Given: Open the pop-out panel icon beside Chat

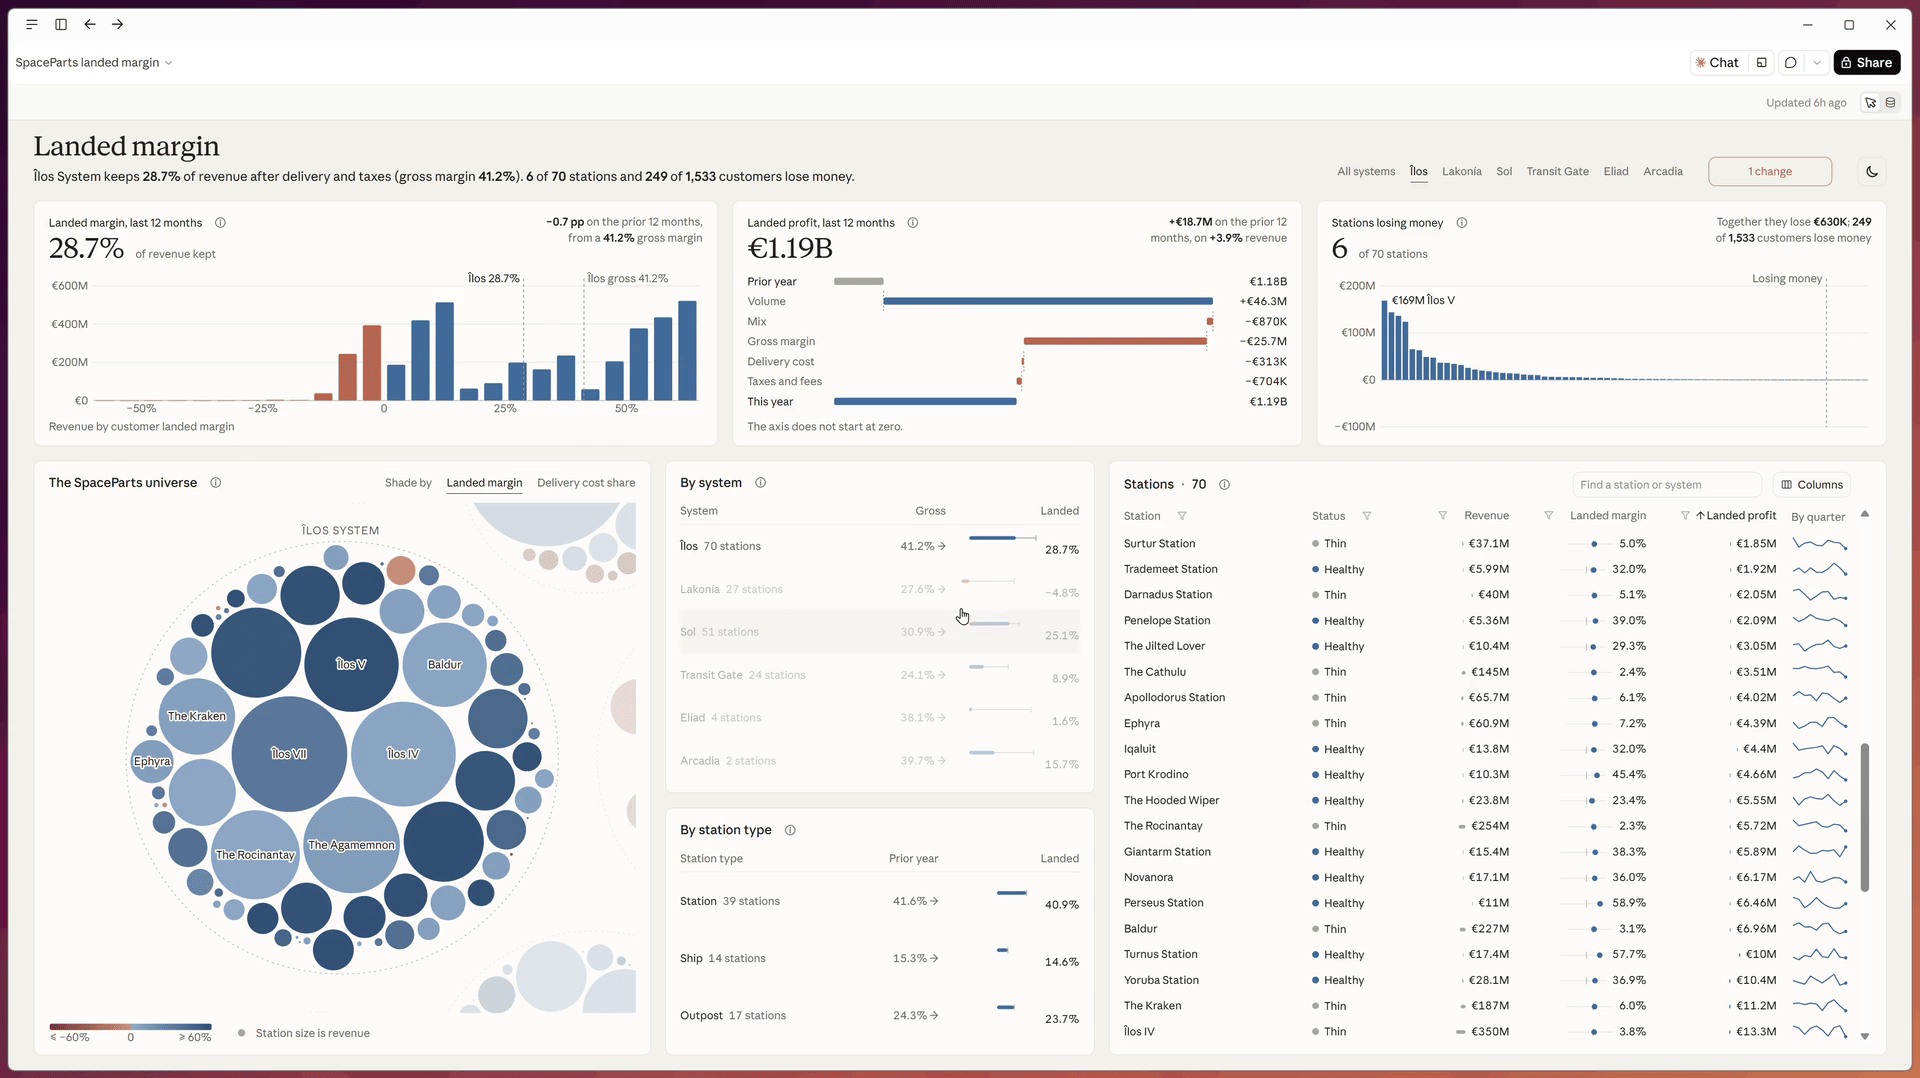Looking at the screenshot, I should (x=1762, y=62).
